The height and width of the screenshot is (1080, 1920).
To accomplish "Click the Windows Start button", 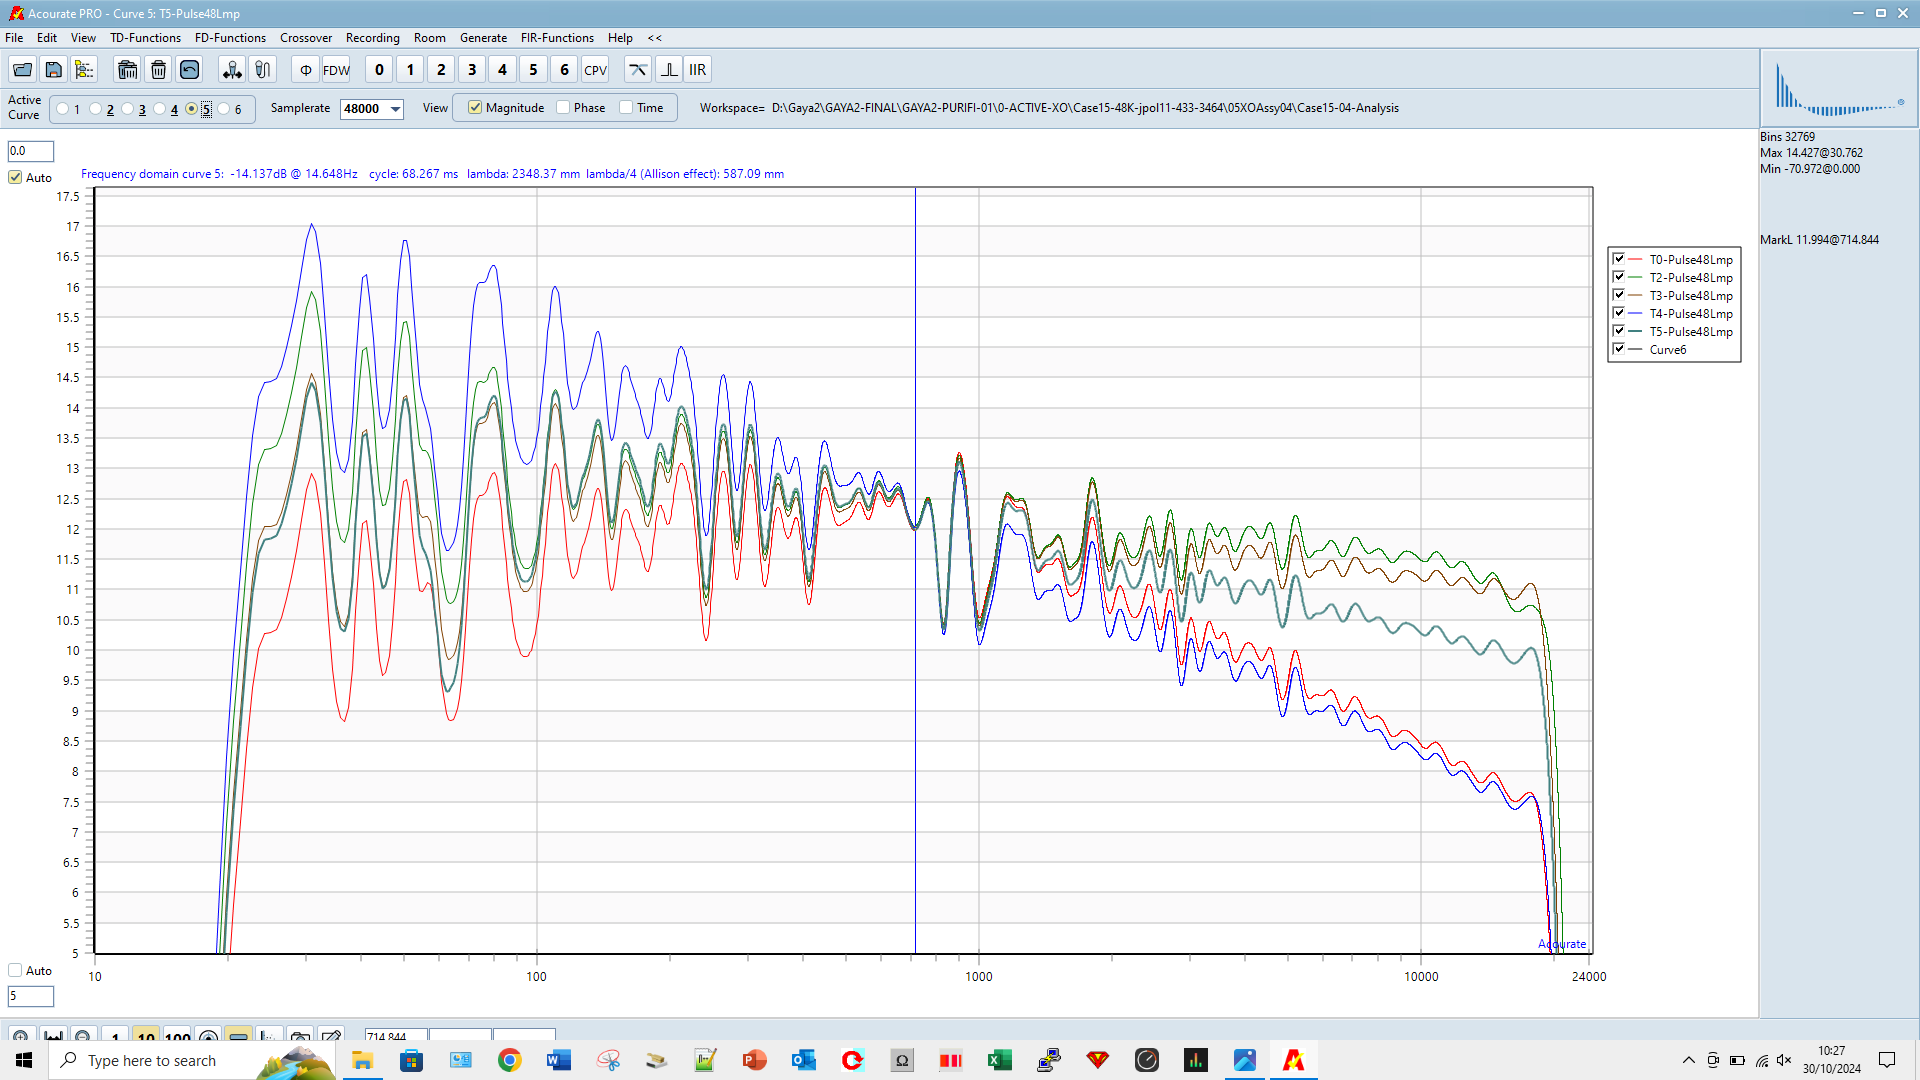I will 24,1060.
